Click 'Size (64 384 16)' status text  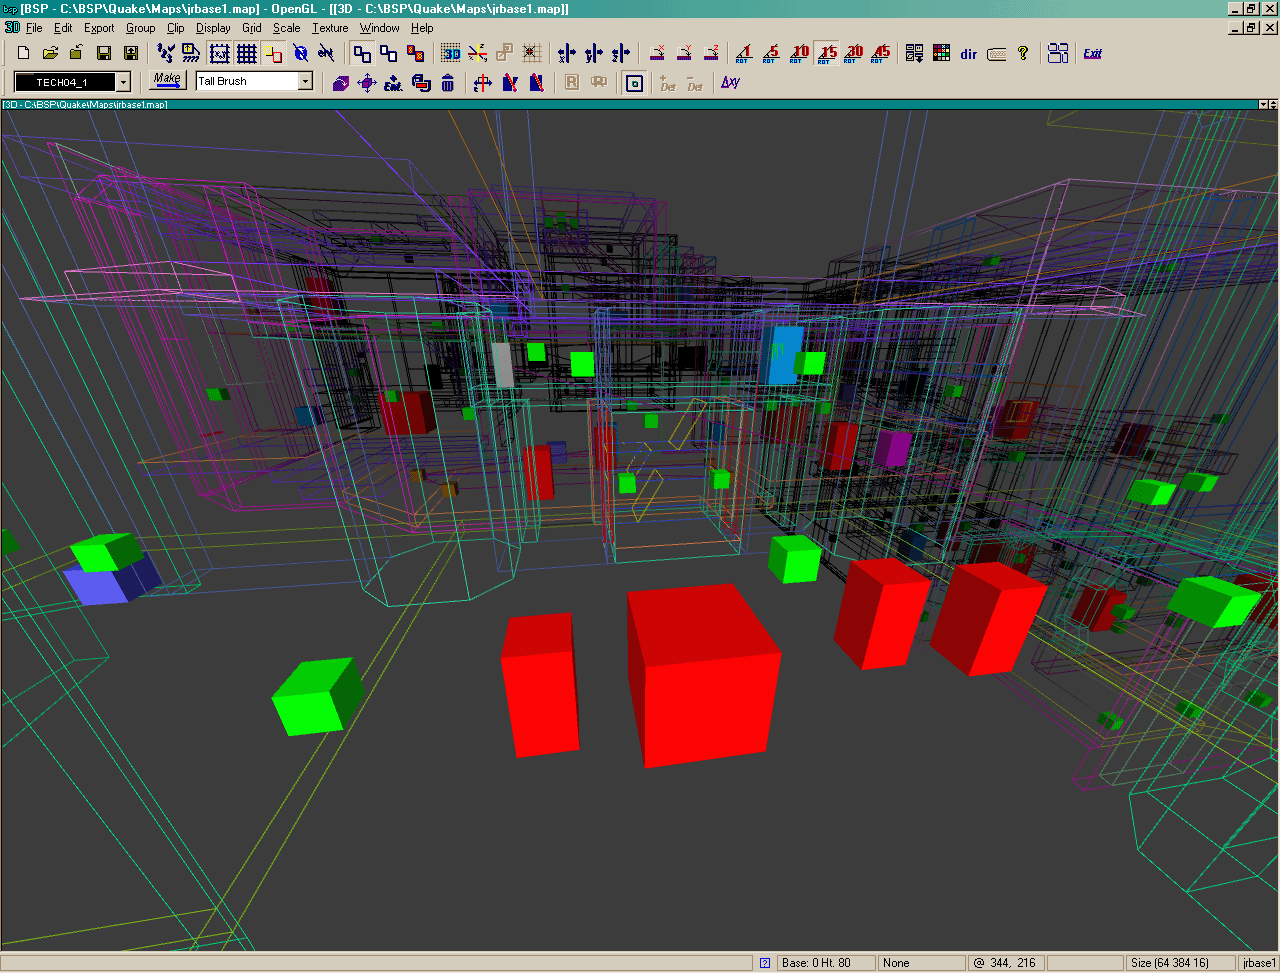click(1181, 963)
